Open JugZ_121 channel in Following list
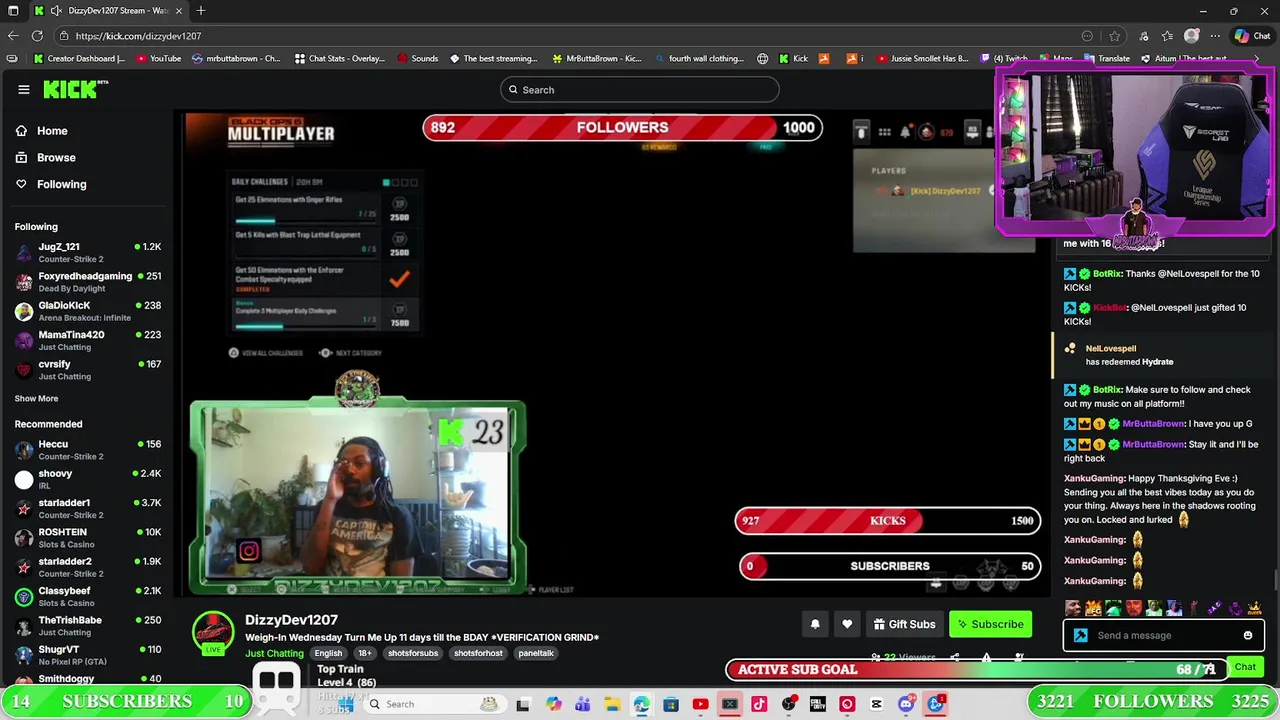1280x720 pixels. point(87,252)
